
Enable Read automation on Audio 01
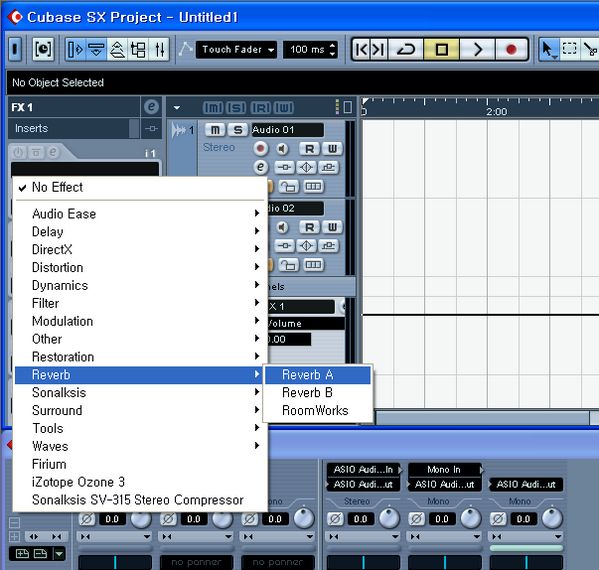click(309, 149)
